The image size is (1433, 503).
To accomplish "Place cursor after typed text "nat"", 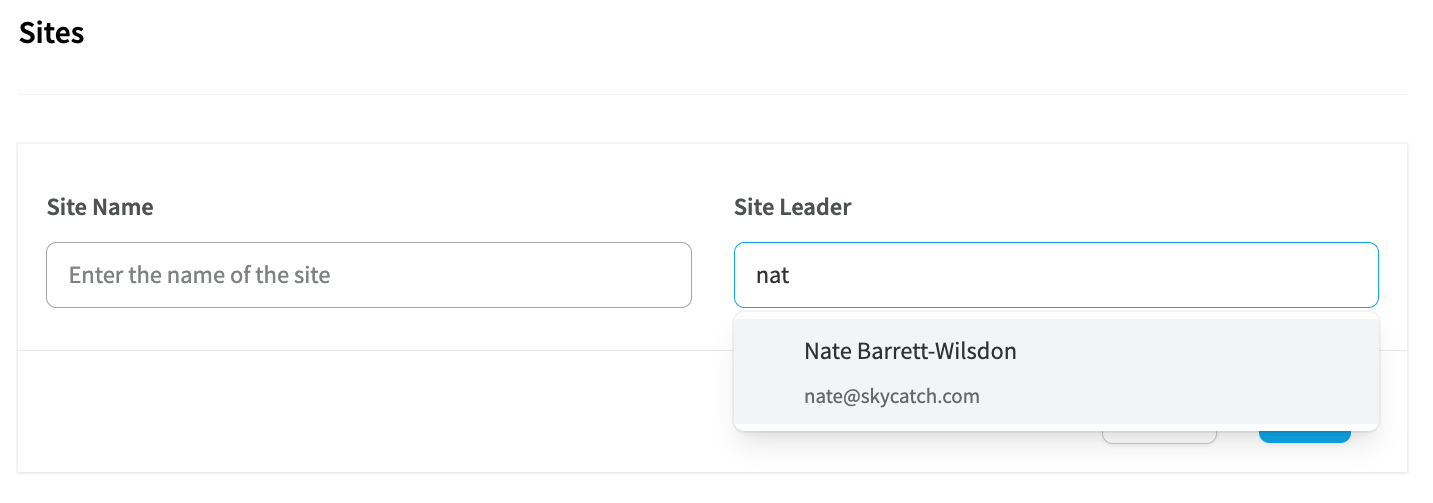I will point(792,275).
